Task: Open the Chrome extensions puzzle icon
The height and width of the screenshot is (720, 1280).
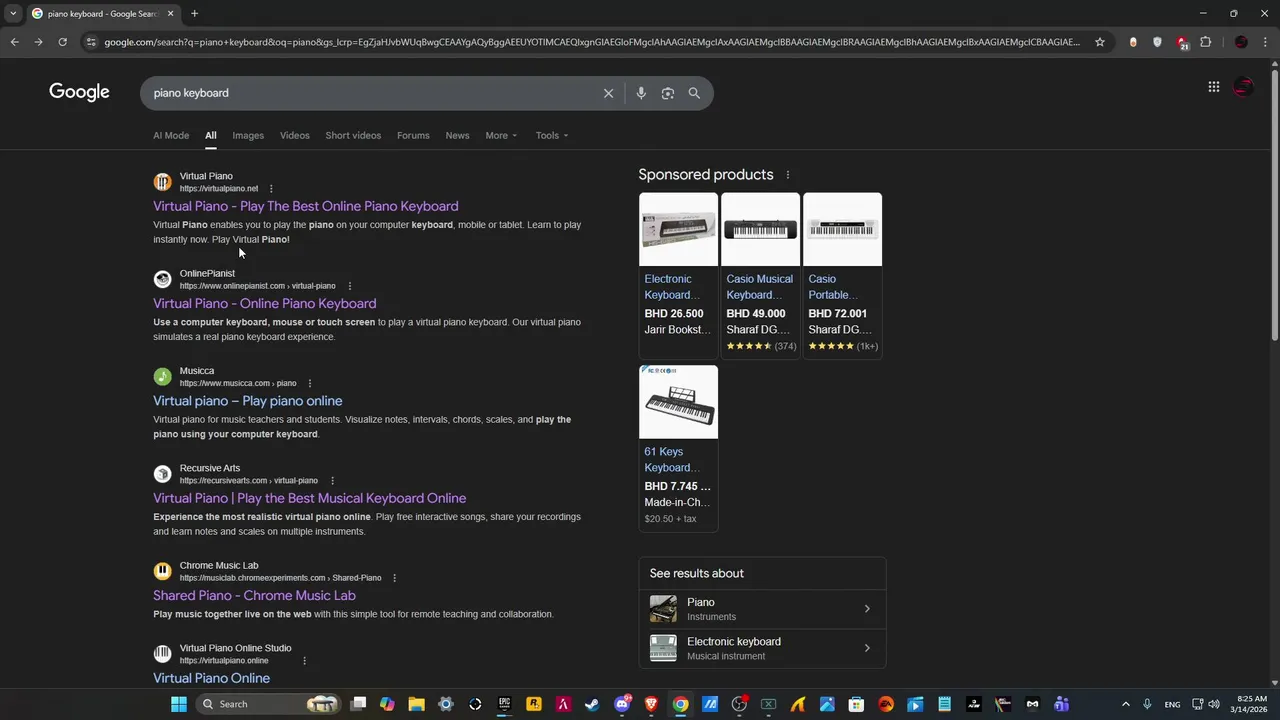Action: 1205,42
